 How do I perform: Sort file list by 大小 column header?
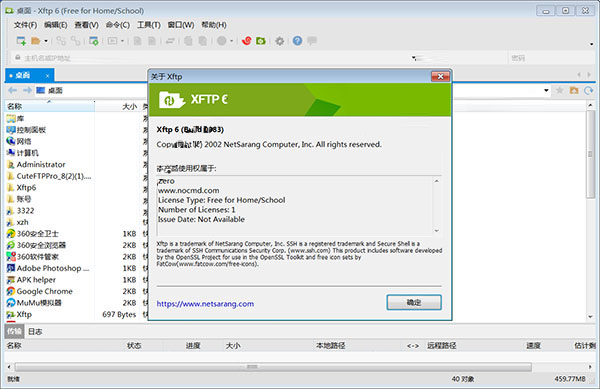(x=118, y=106)
